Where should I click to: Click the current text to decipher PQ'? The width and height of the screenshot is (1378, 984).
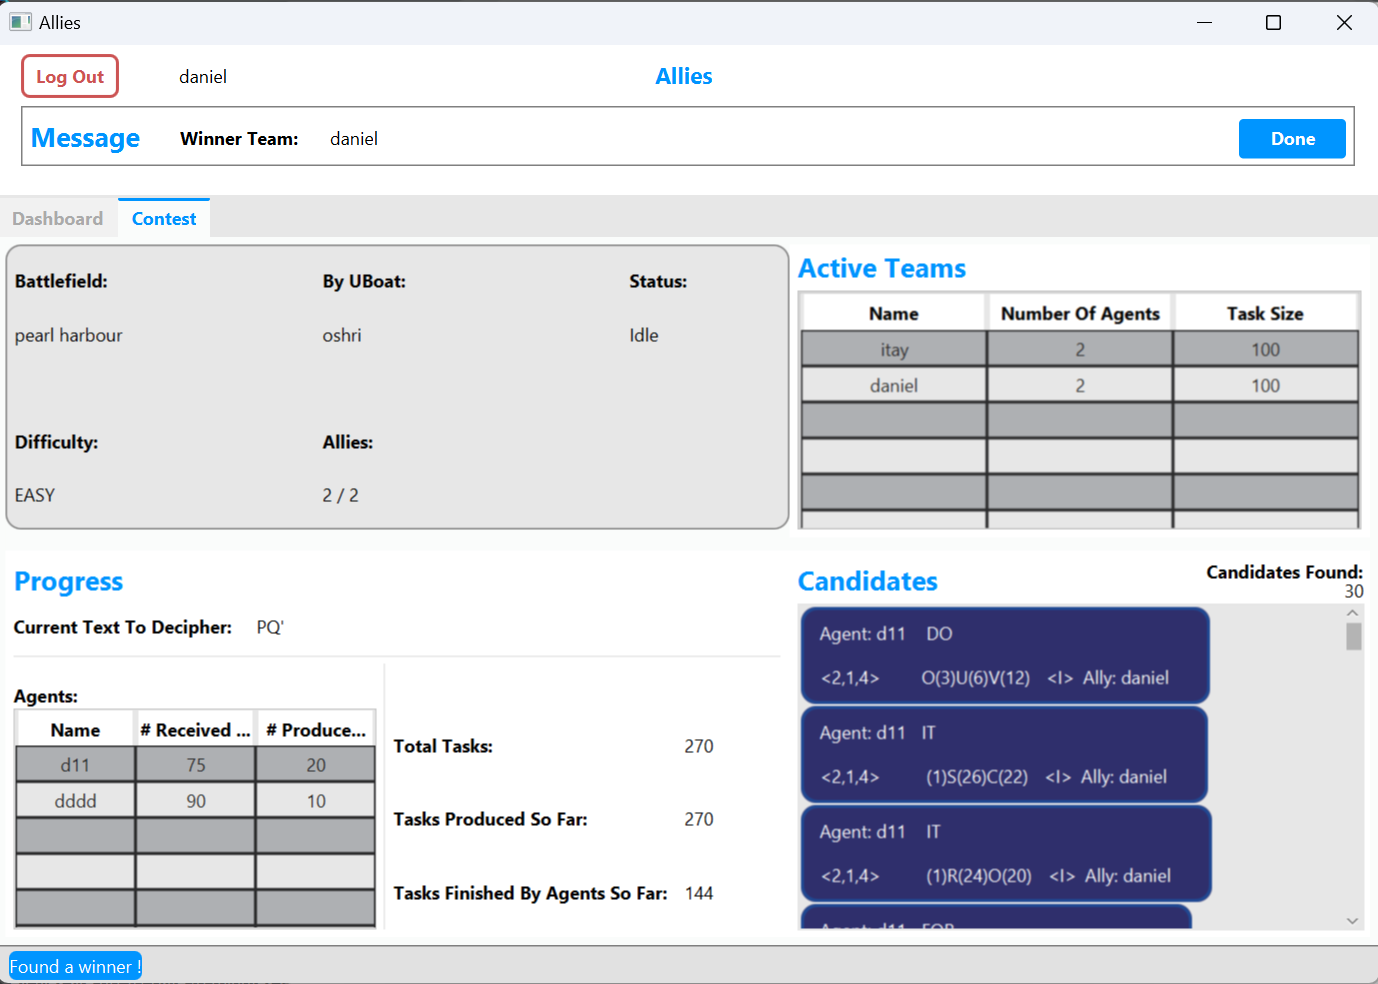(x=270, y=627)
